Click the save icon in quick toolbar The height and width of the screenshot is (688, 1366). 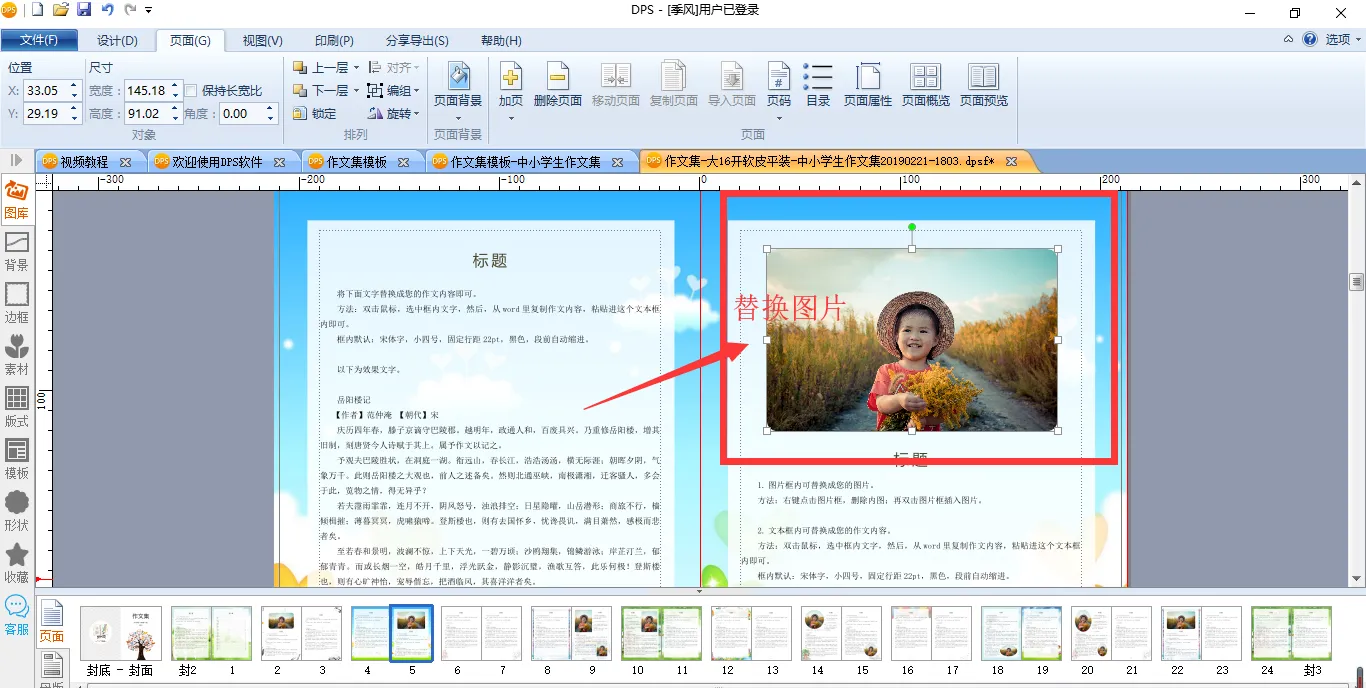84,10
